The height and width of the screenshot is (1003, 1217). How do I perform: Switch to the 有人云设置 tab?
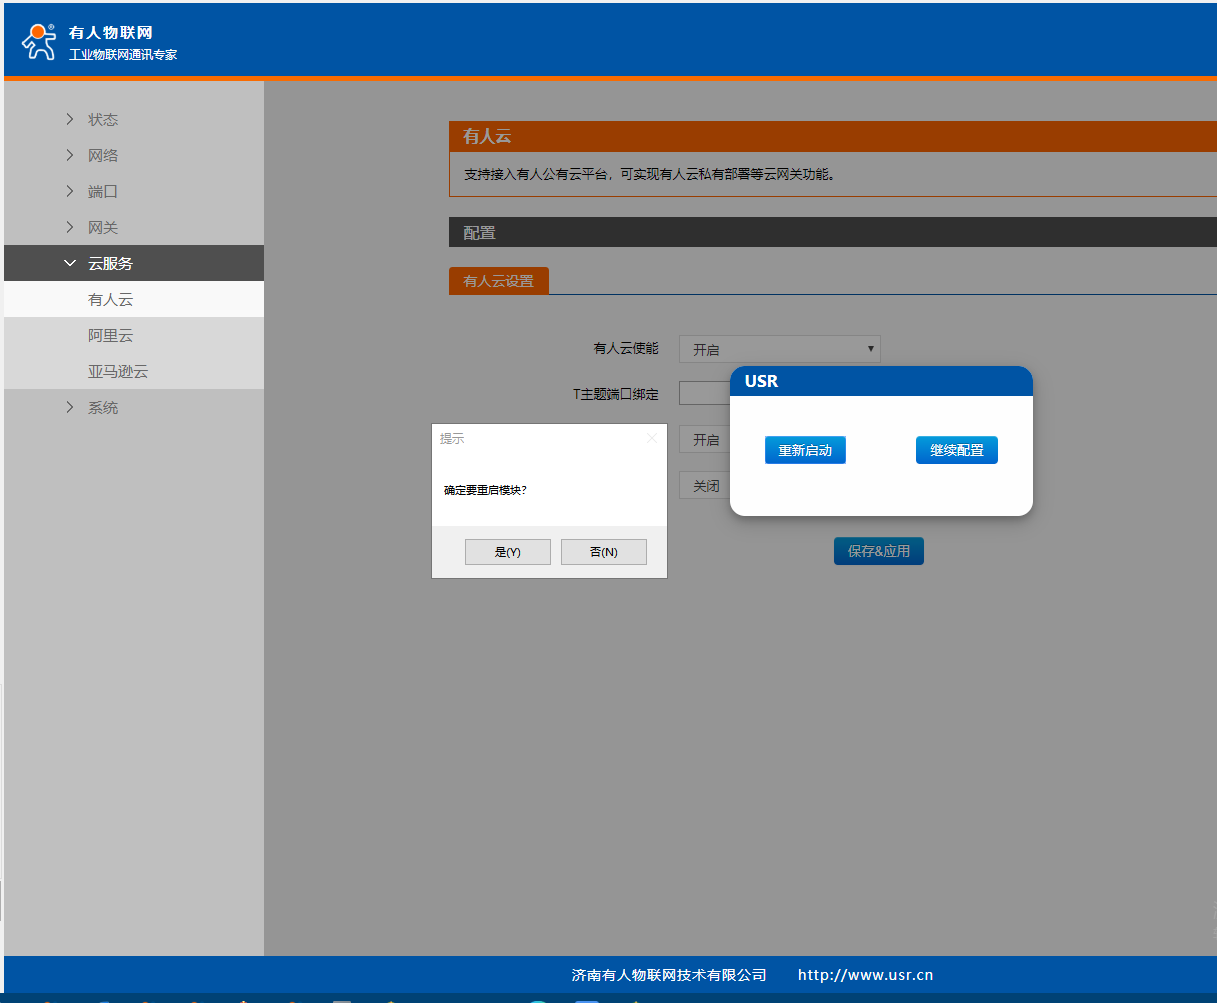click(x=498, y=281)
